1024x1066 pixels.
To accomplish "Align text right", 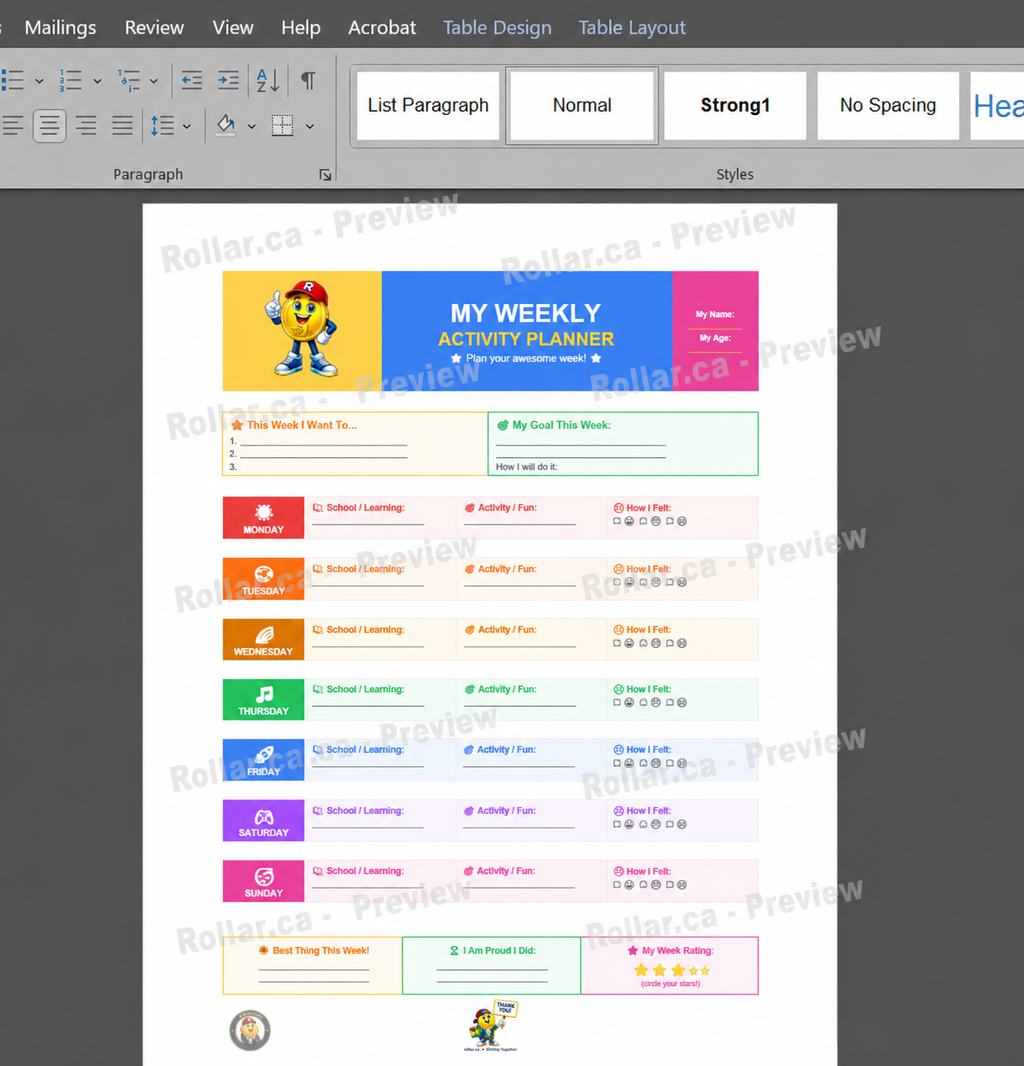I will [86, 126].
